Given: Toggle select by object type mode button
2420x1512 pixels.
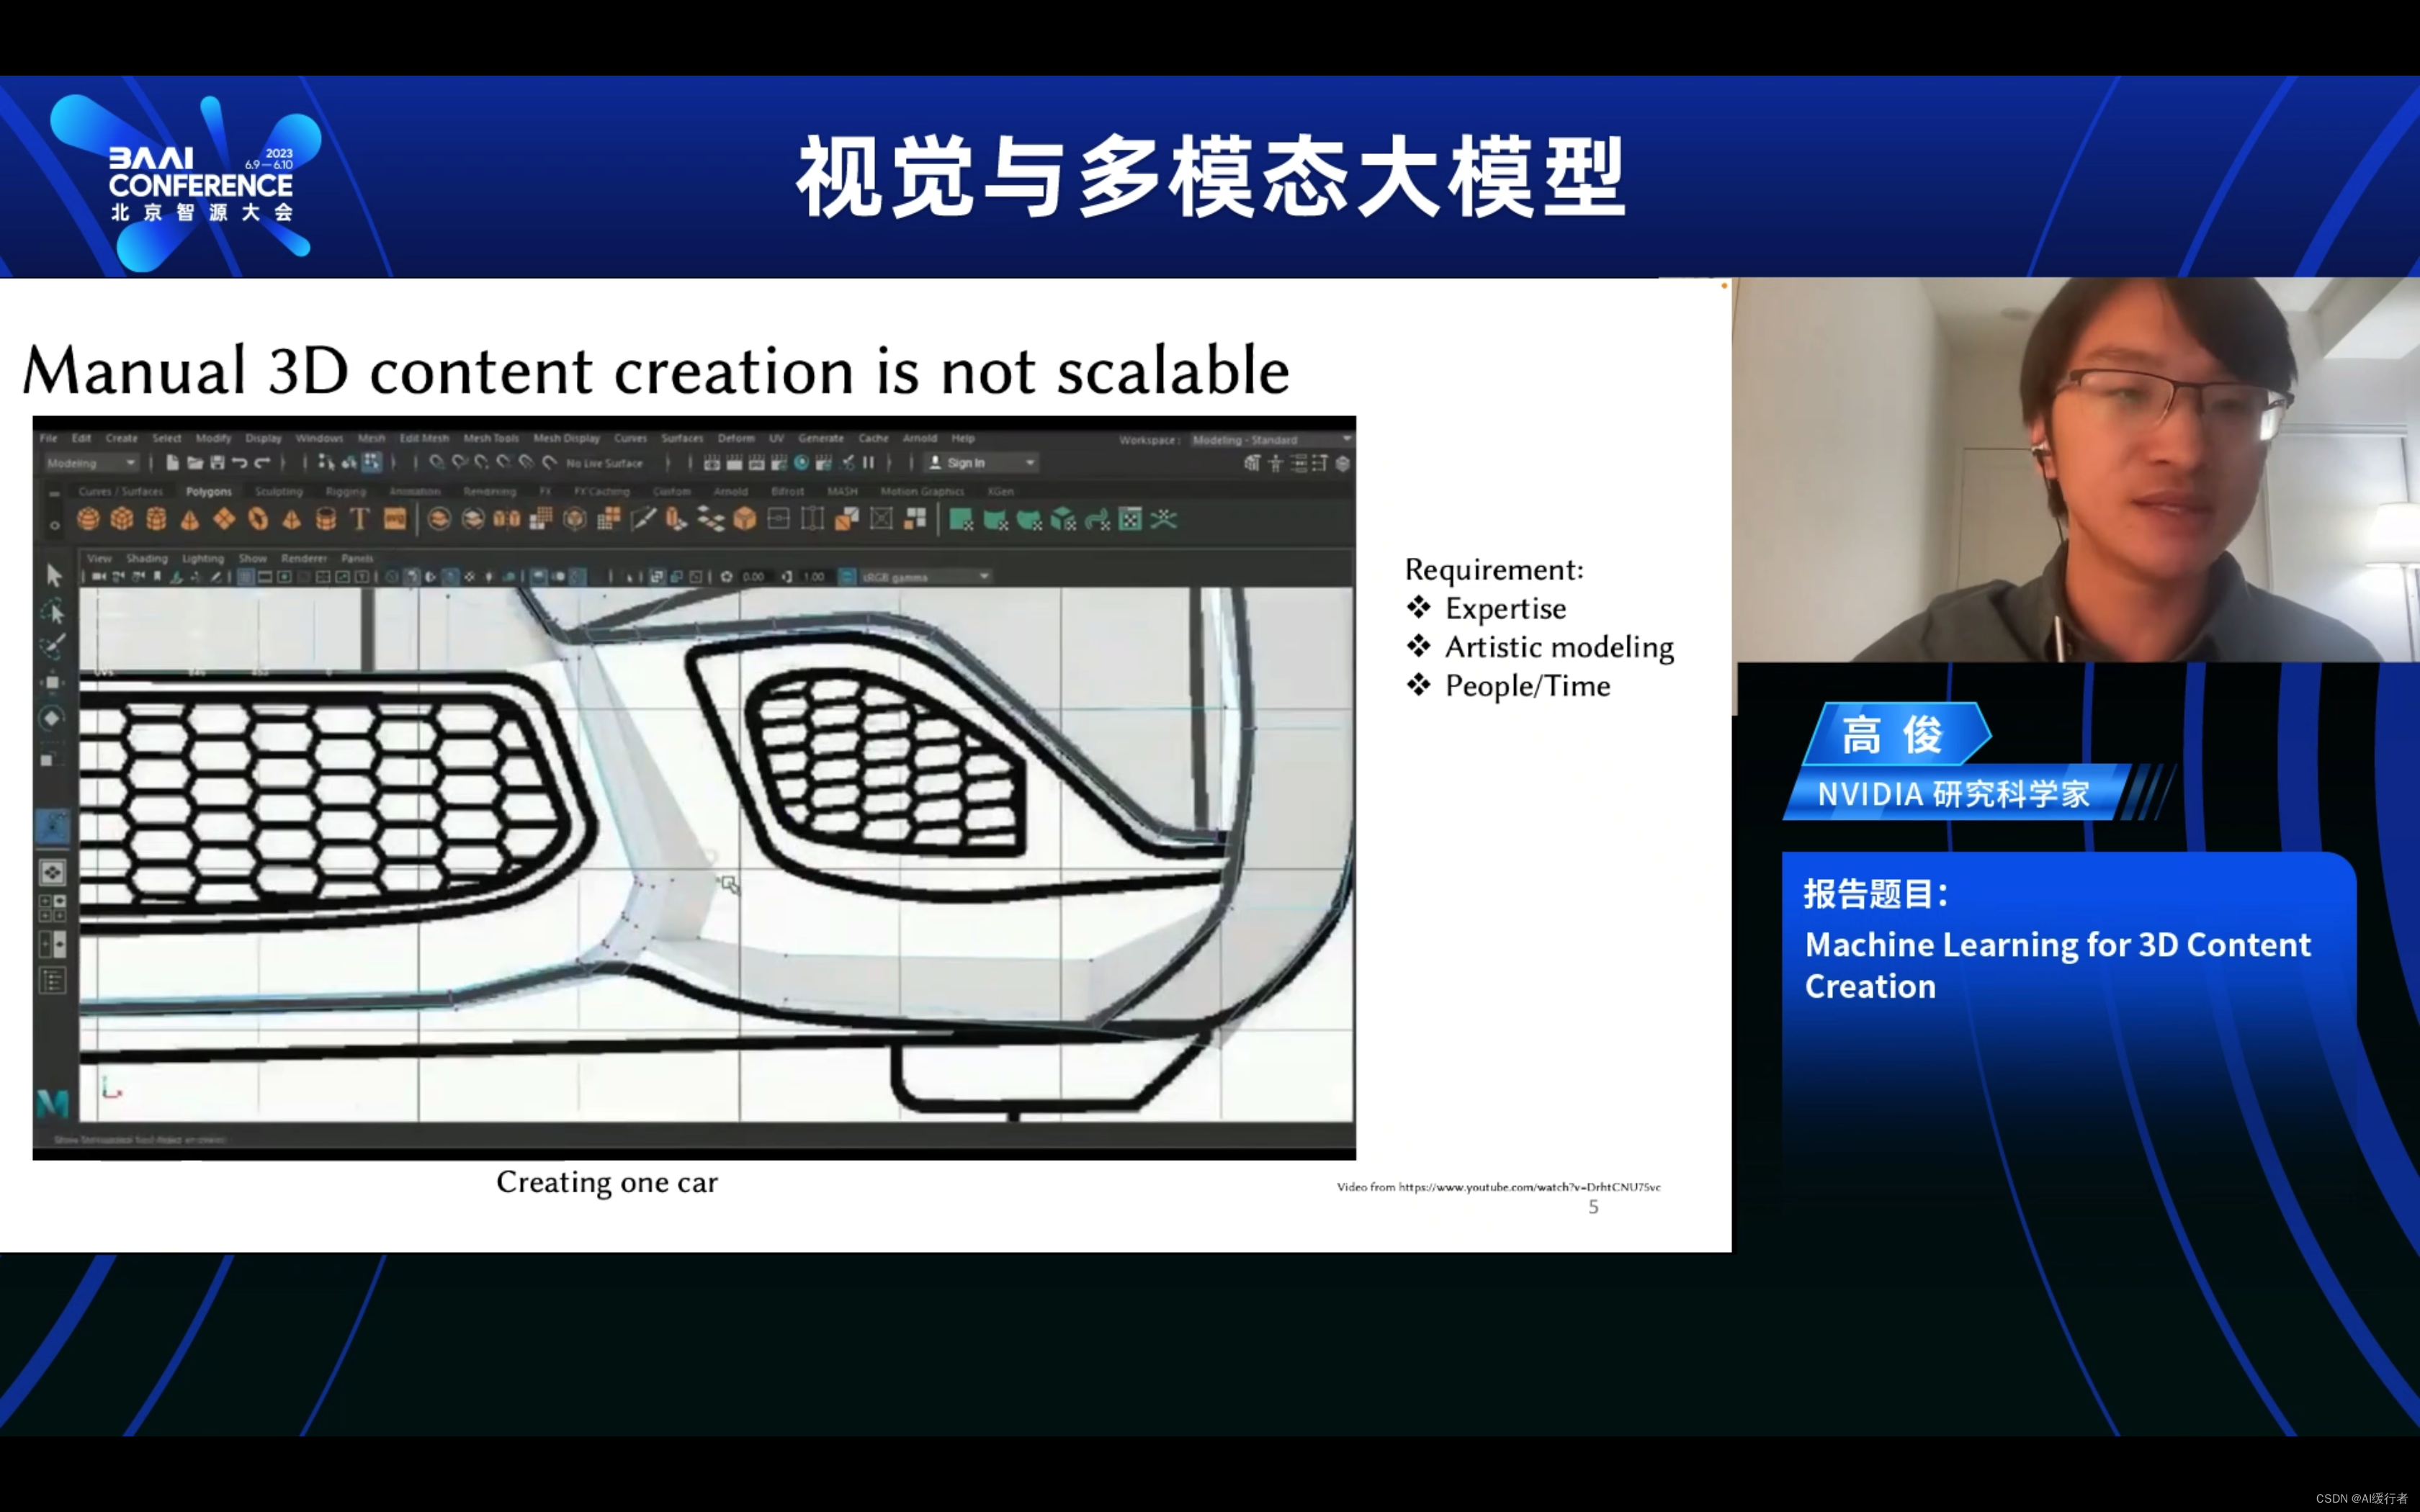Looking at the screenshot, I should point(349,462).
